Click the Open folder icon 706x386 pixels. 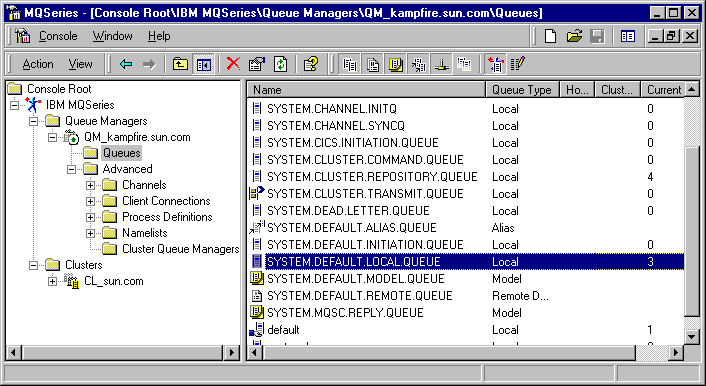click(x=574, y=36)
